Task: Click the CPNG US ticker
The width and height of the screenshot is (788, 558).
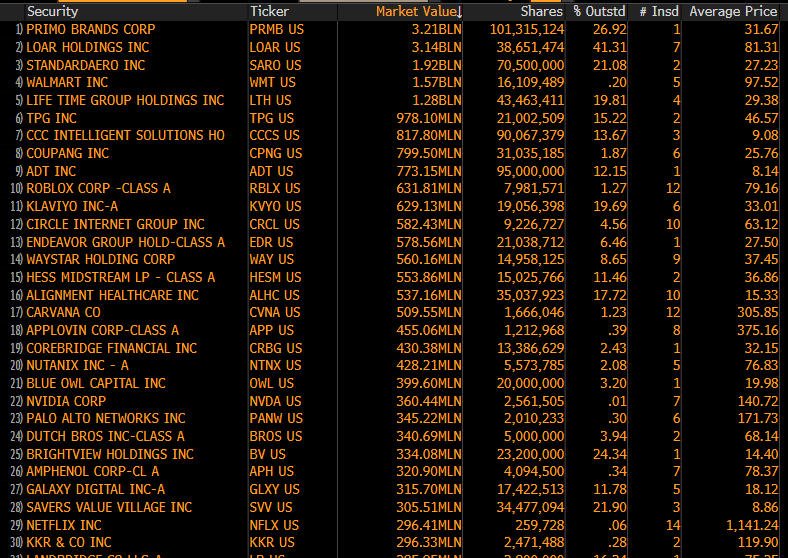Action: (x=276, y=153)
